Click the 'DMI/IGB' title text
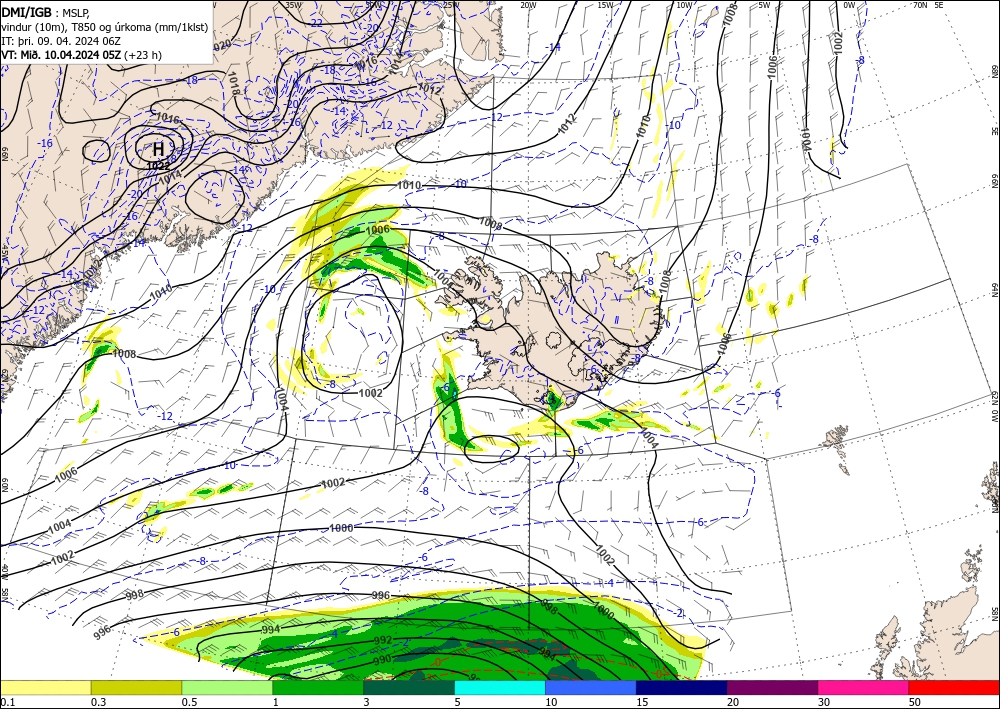 tap(26, 11)
